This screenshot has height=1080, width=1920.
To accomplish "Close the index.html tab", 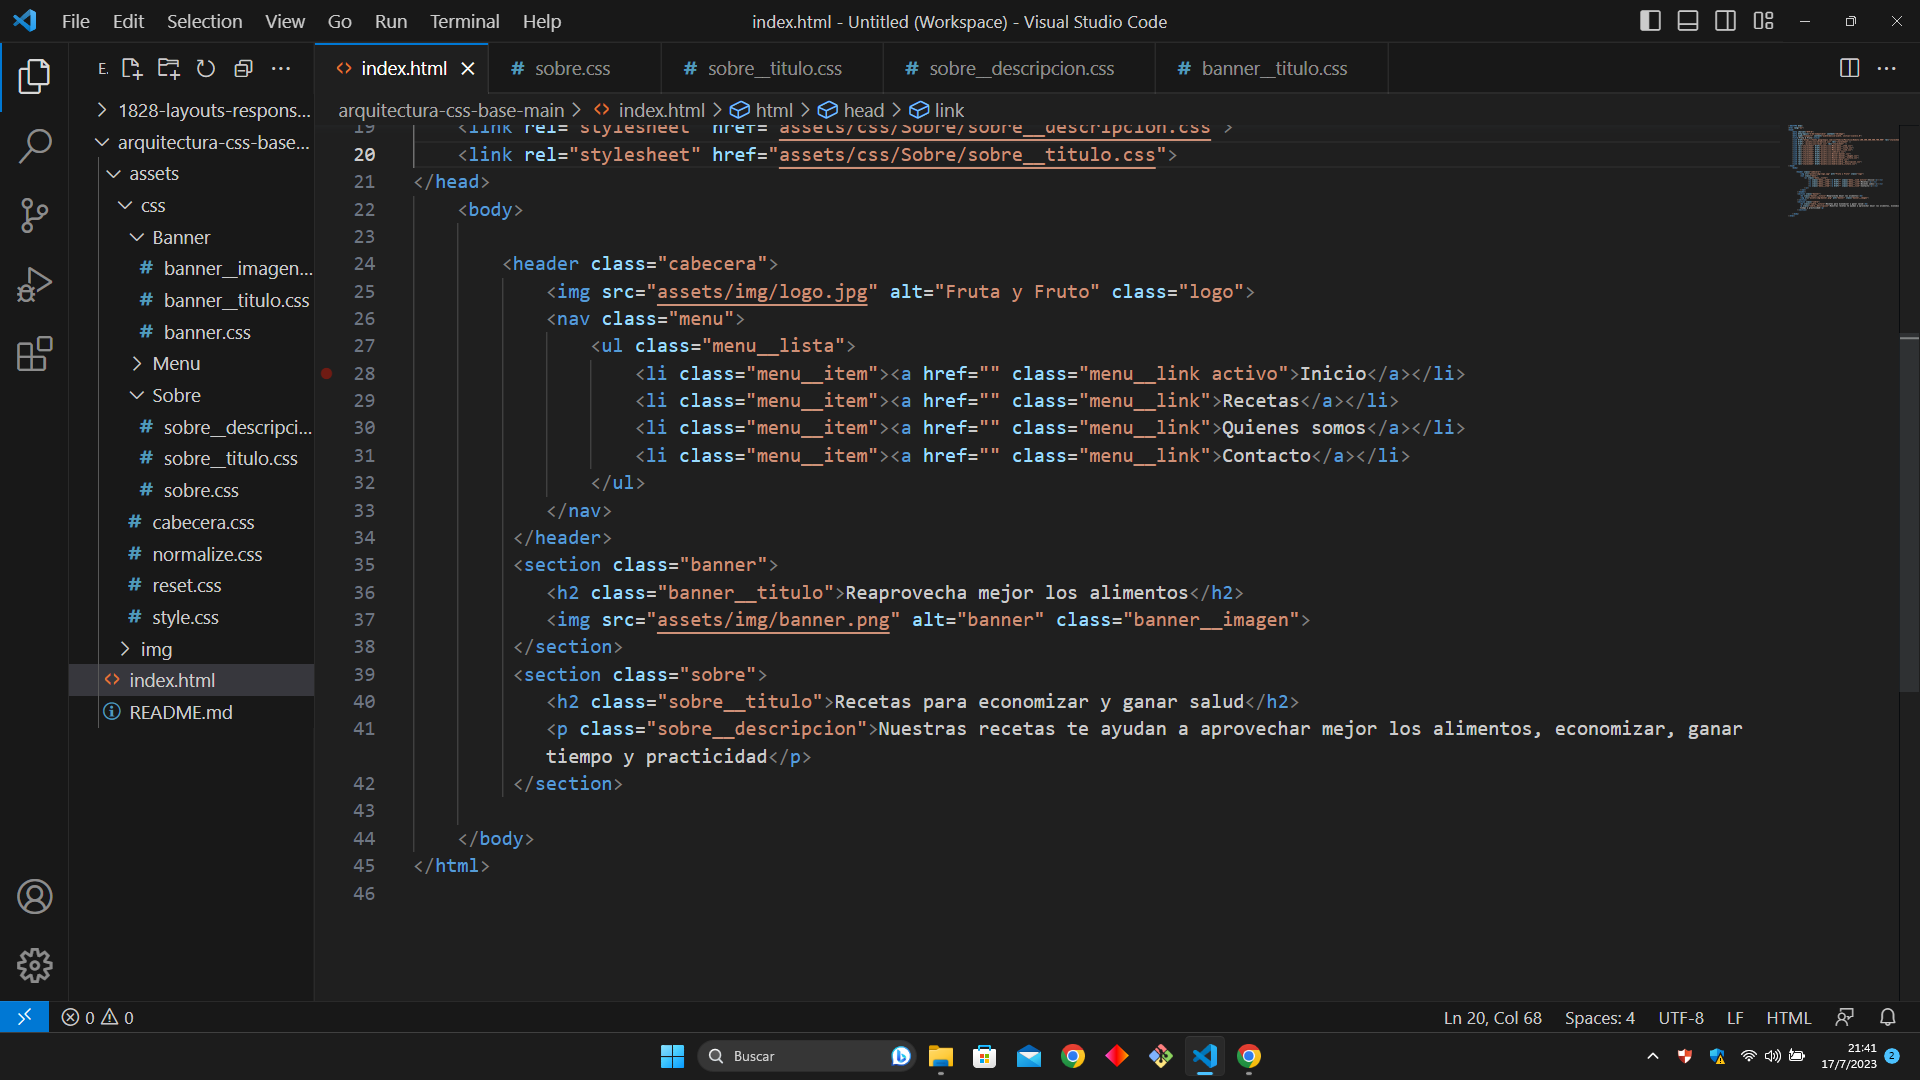I will click(467, 68).
